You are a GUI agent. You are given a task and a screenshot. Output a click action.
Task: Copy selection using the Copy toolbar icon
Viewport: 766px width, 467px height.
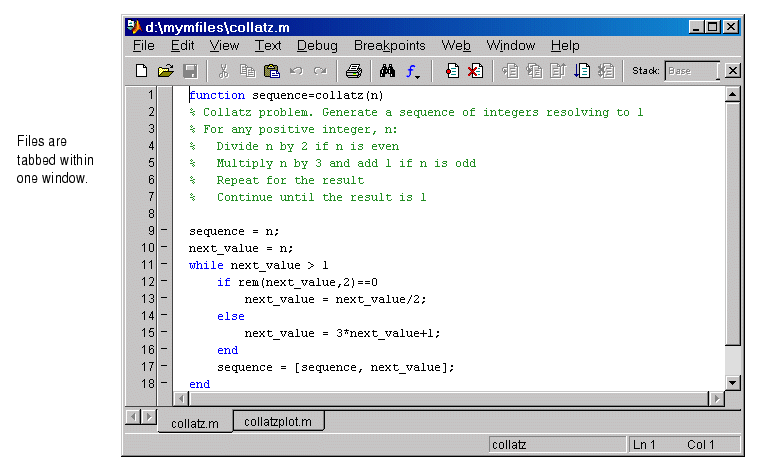tap(248, 71)
